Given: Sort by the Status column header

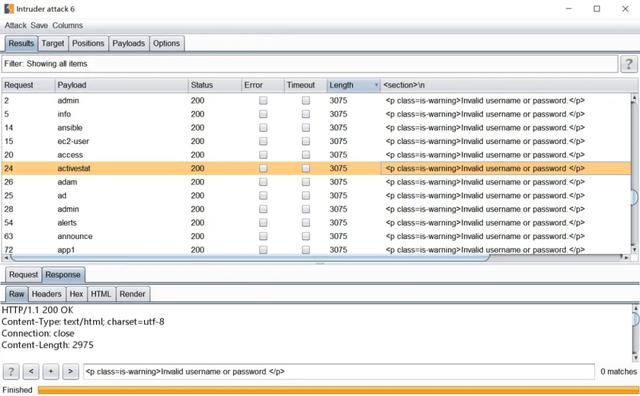Looking at the screenshot, I should tap(215, 85).
